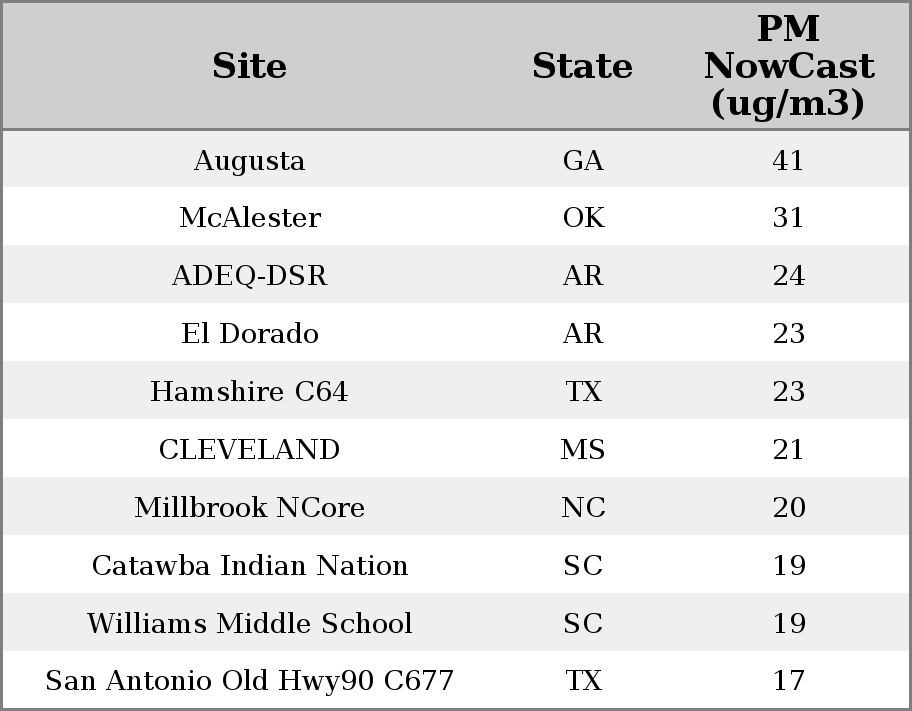The height and width of the screenshot is (711, 912).
Task: Select the Millbrook NCore site cell
Action: point(250,507)
